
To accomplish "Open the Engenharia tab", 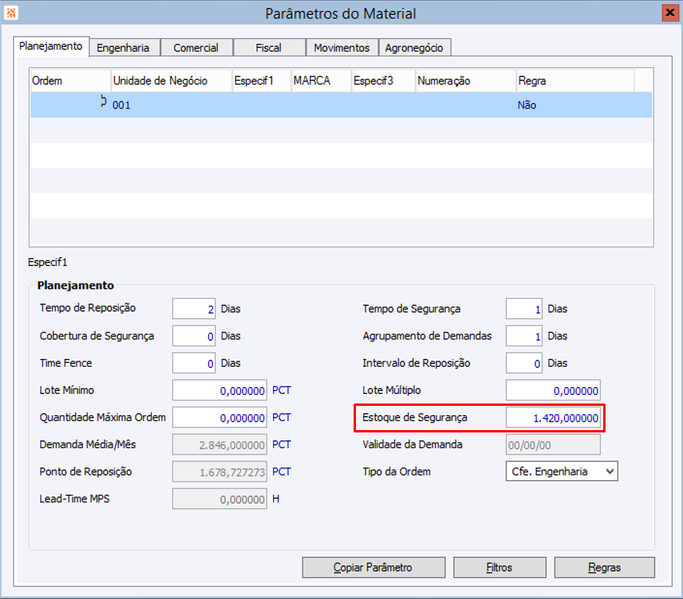I will pyautogui.click(x=123, y=48).
